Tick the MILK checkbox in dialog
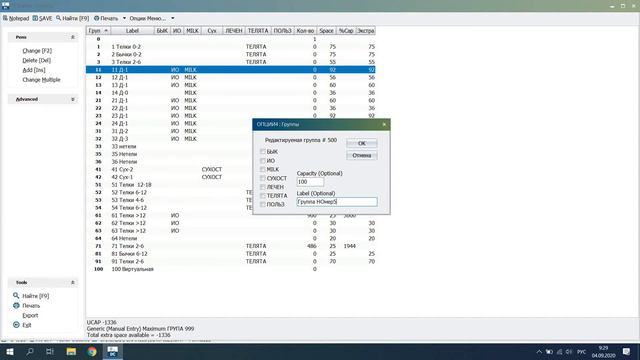640x360 pixels. point(262,169)
